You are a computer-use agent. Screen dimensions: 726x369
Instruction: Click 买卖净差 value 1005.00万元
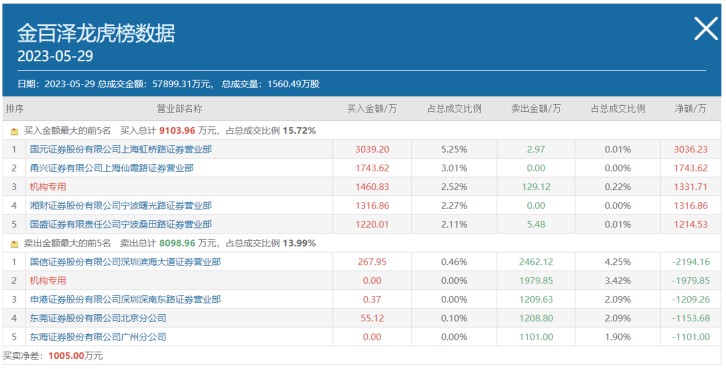tap(75, 356)
